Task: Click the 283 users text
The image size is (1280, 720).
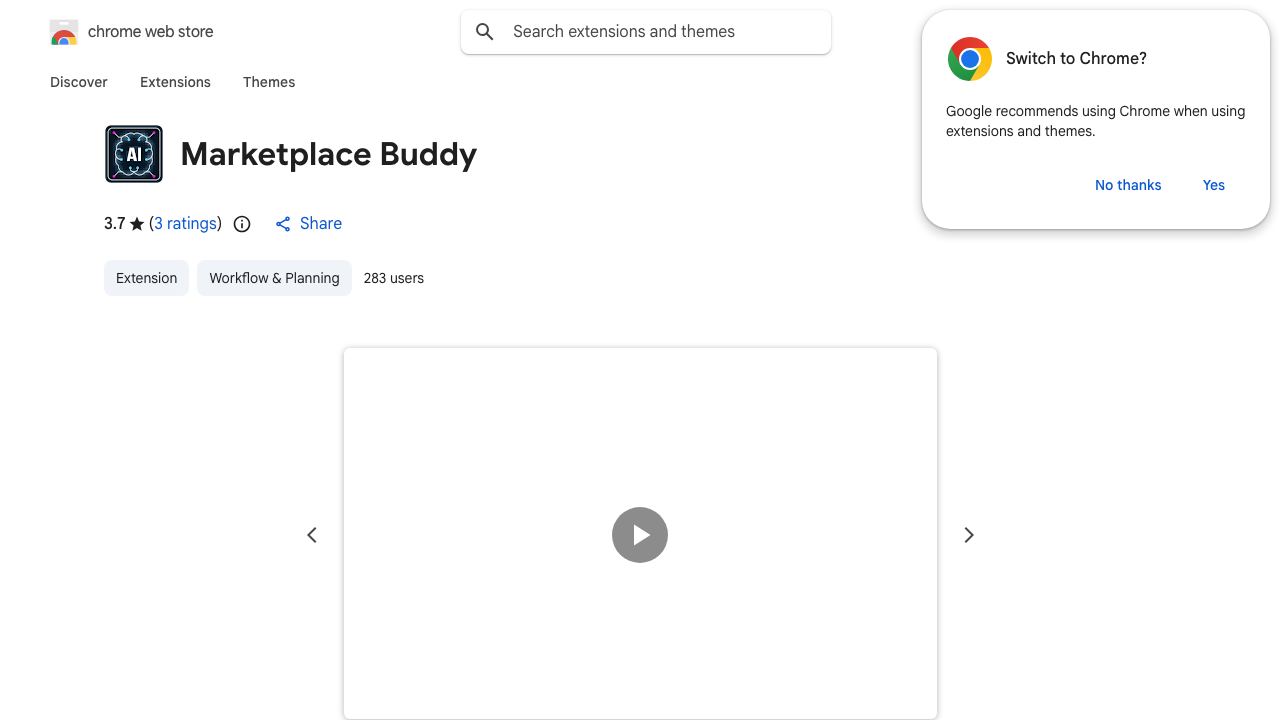Action: [x=394, y=278]
